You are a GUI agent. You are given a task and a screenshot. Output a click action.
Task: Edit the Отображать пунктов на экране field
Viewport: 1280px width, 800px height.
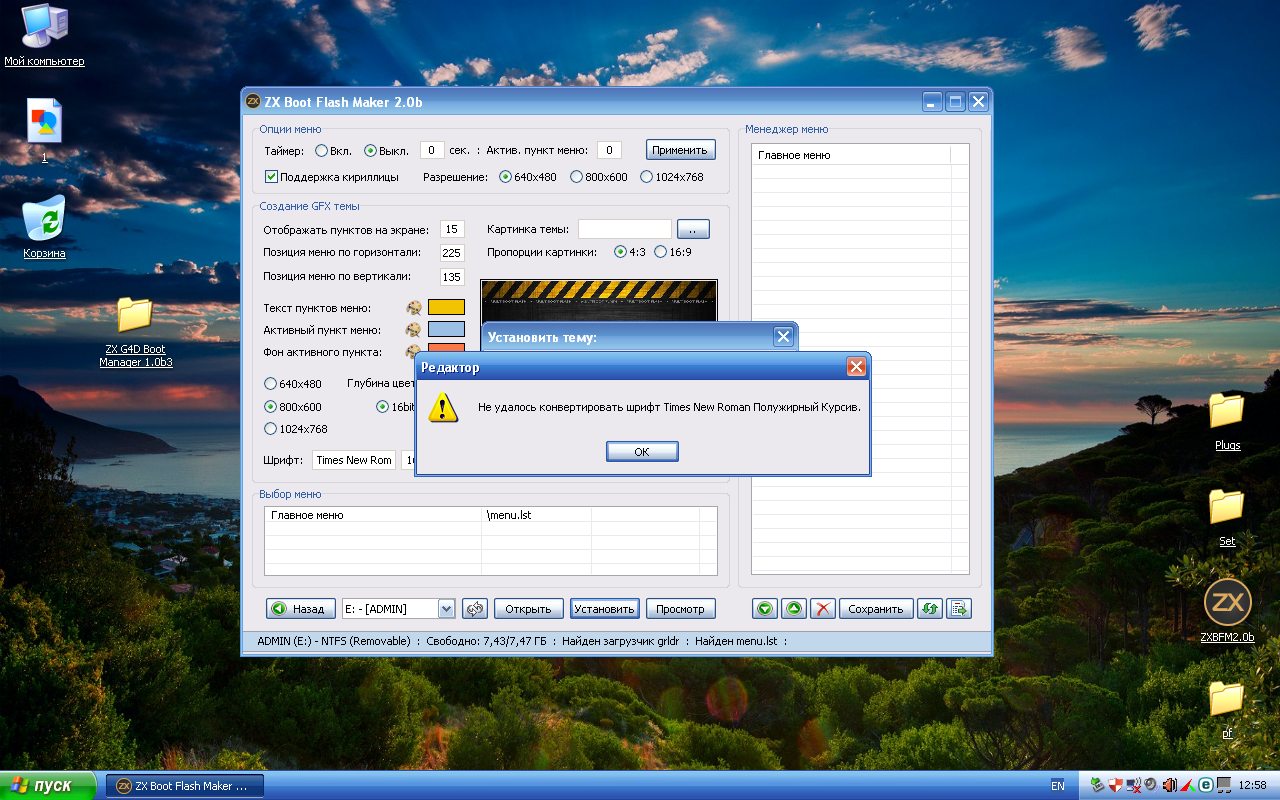click(452, 229)
